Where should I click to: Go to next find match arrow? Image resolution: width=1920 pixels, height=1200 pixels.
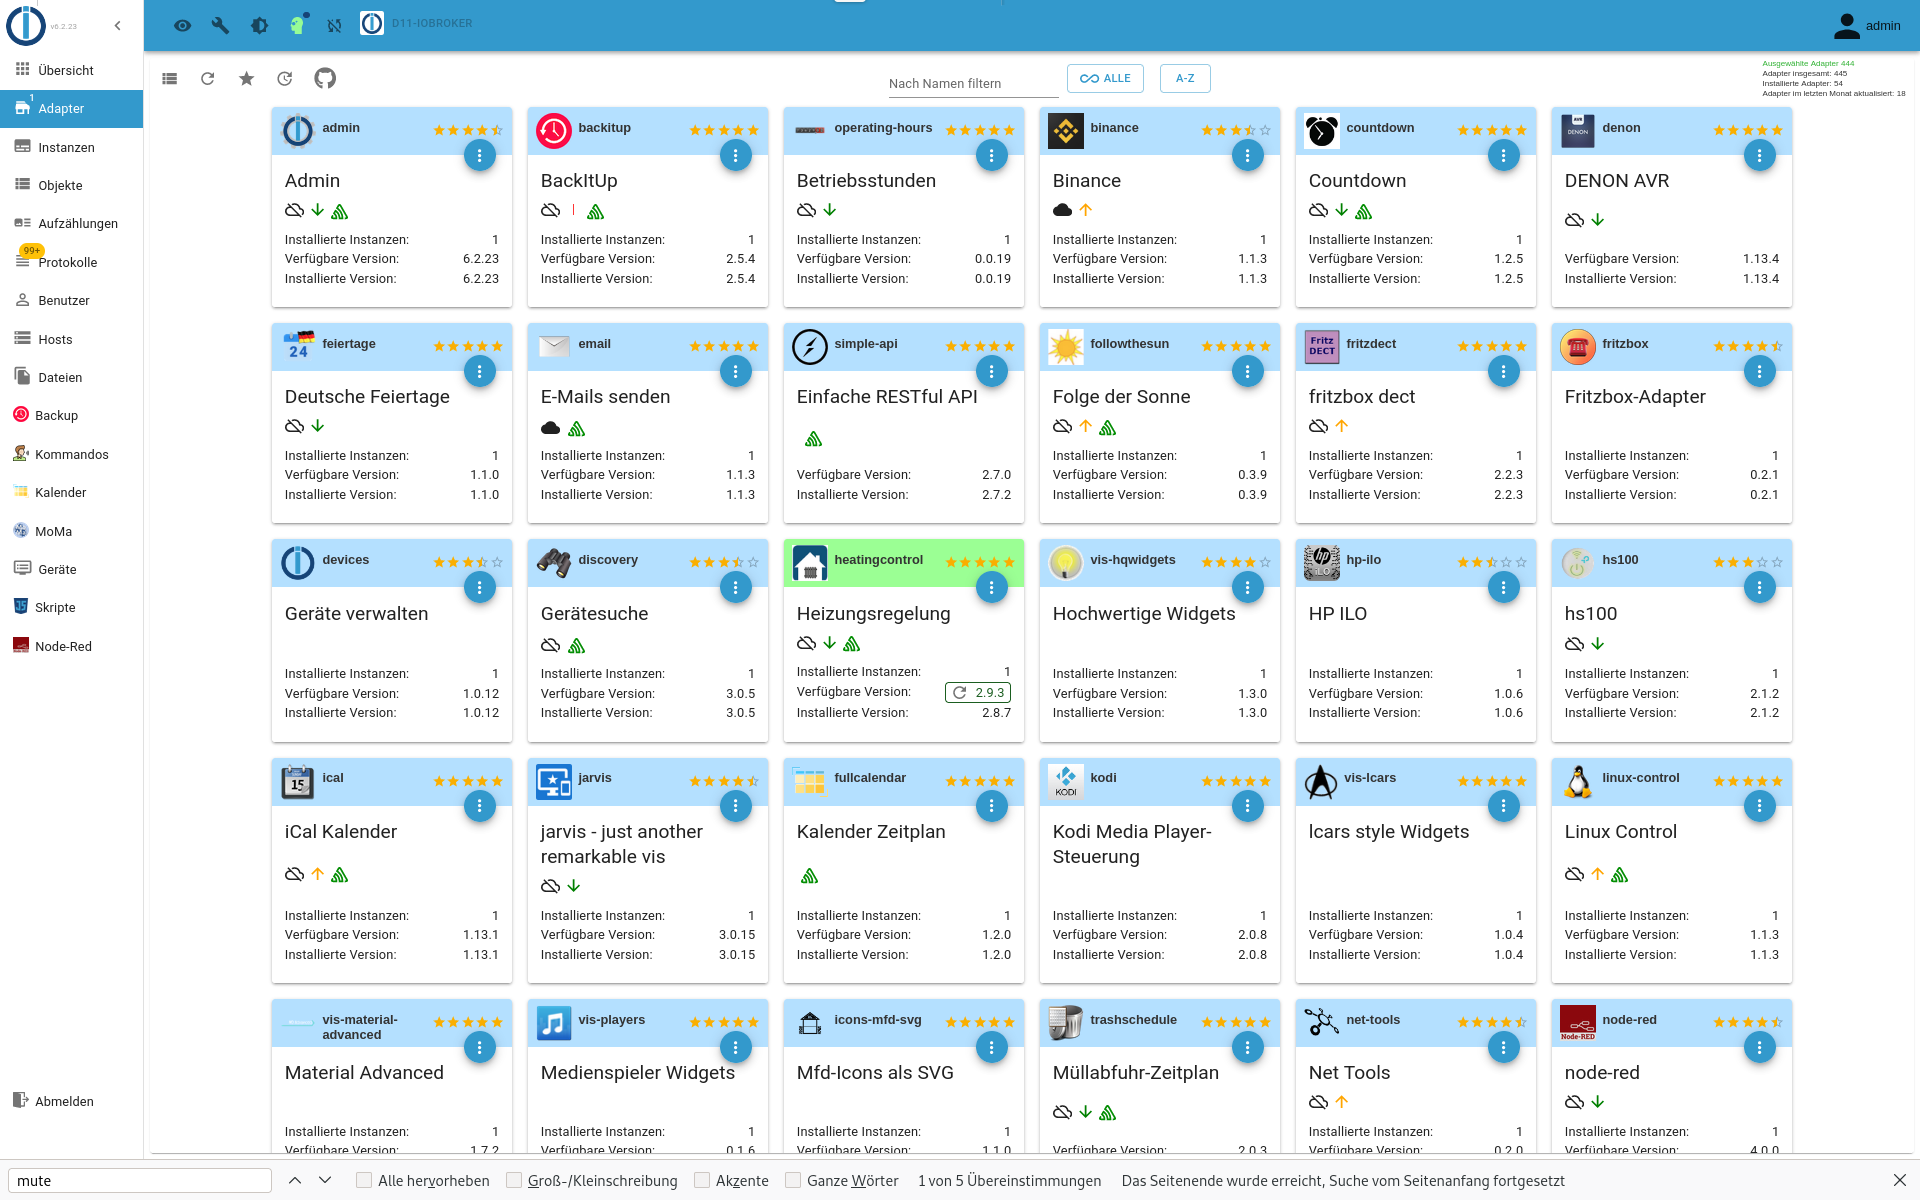(325, 1181)
